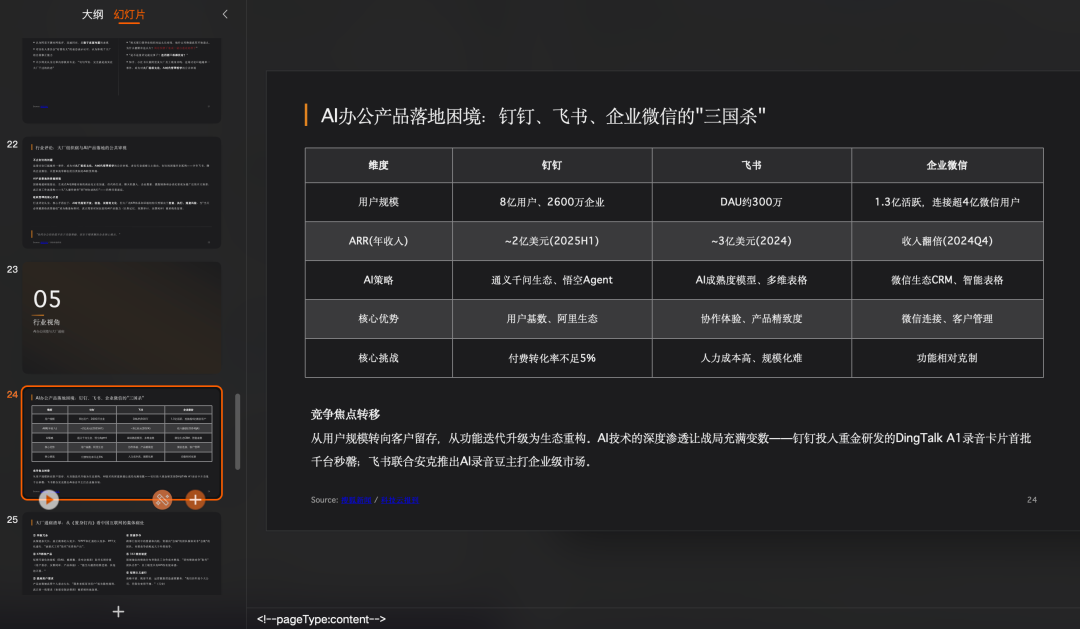Click the cell "1.3亿活跃、连接超4亿微信用户"
The height and width of the screenshot is (629, 1080).
pyautogui.click(x=948, y=202)
